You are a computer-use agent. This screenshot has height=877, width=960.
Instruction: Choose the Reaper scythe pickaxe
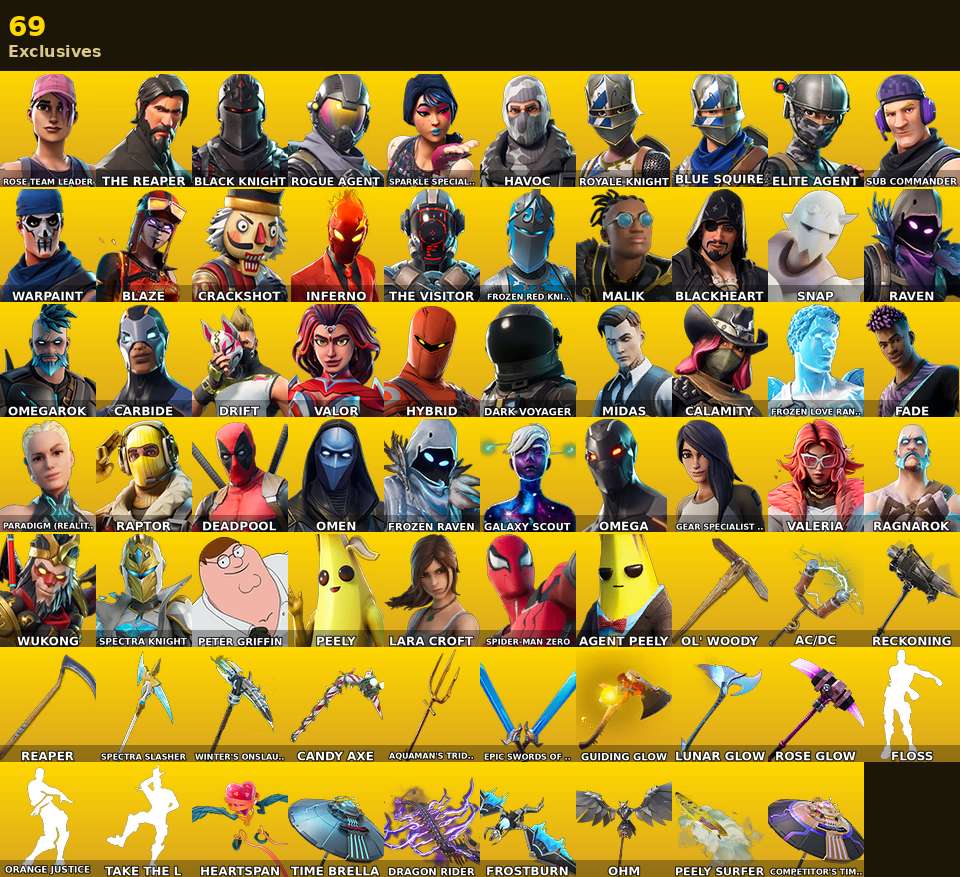point(48,705)
